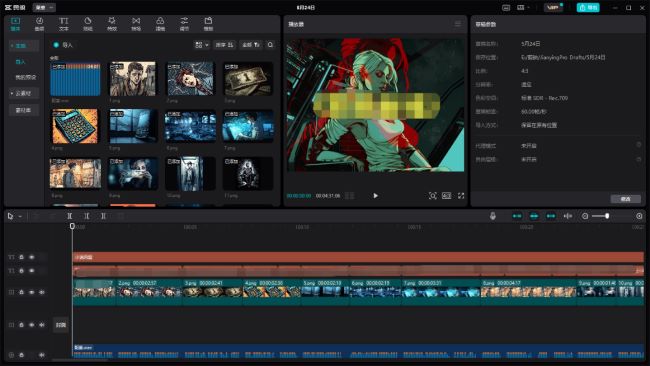Open the Audio (音频) tab in top toolbar

click(39, 24)
